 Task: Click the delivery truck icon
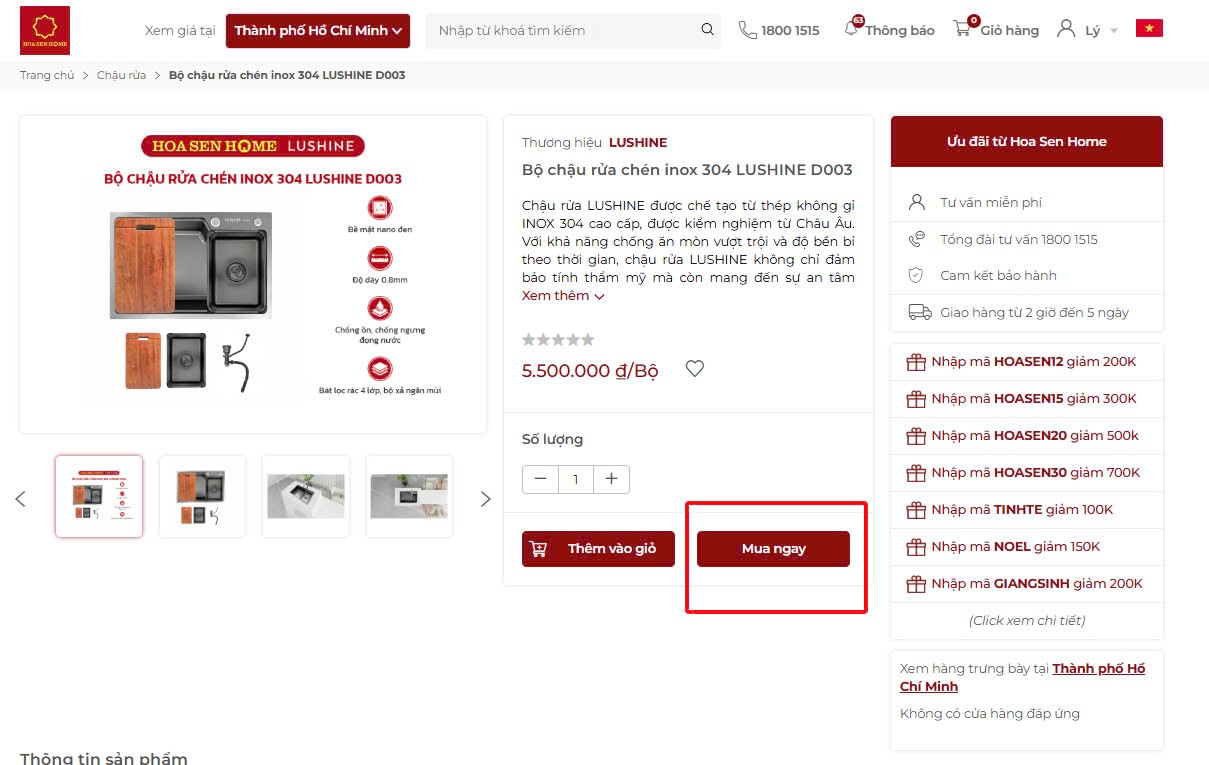pyautogui.click(x=919, y=312)
